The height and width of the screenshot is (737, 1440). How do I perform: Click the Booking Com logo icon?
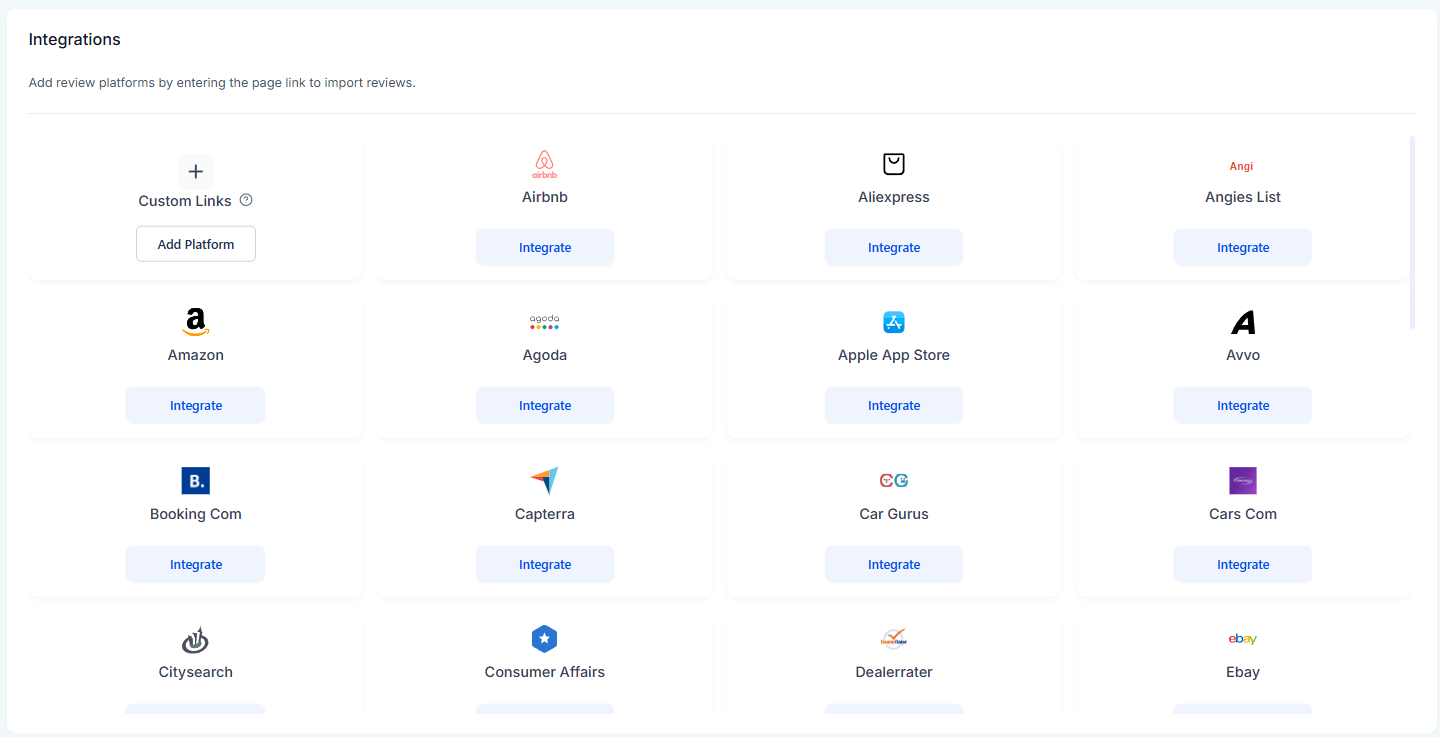pos(196,481)
